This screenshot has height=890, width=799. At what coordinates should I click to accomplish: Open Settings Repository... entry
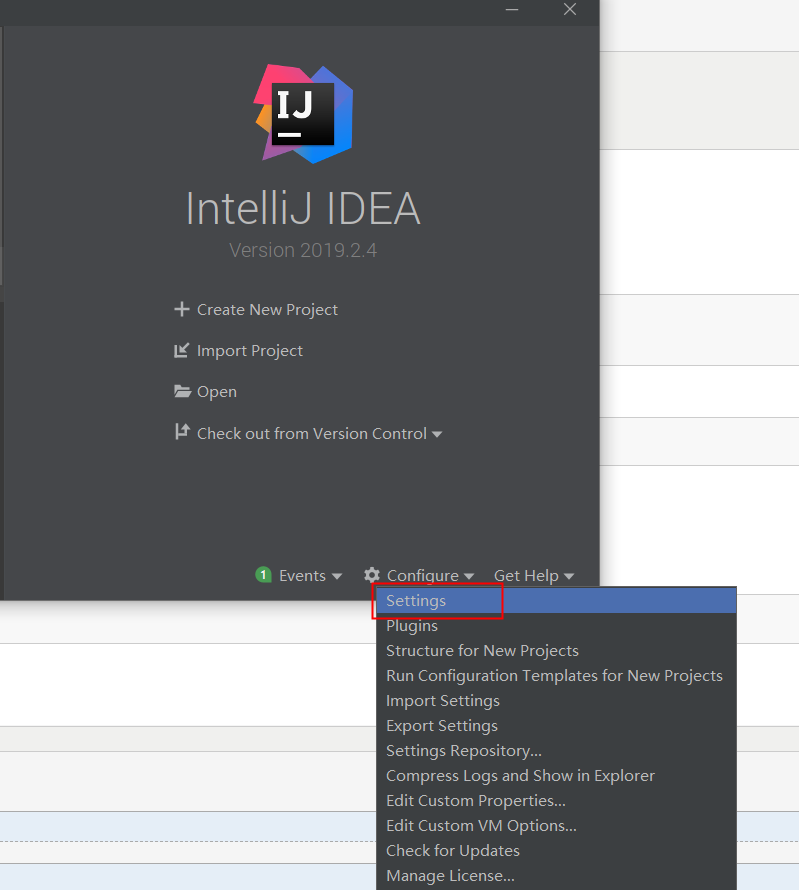(x=556, y=750)
